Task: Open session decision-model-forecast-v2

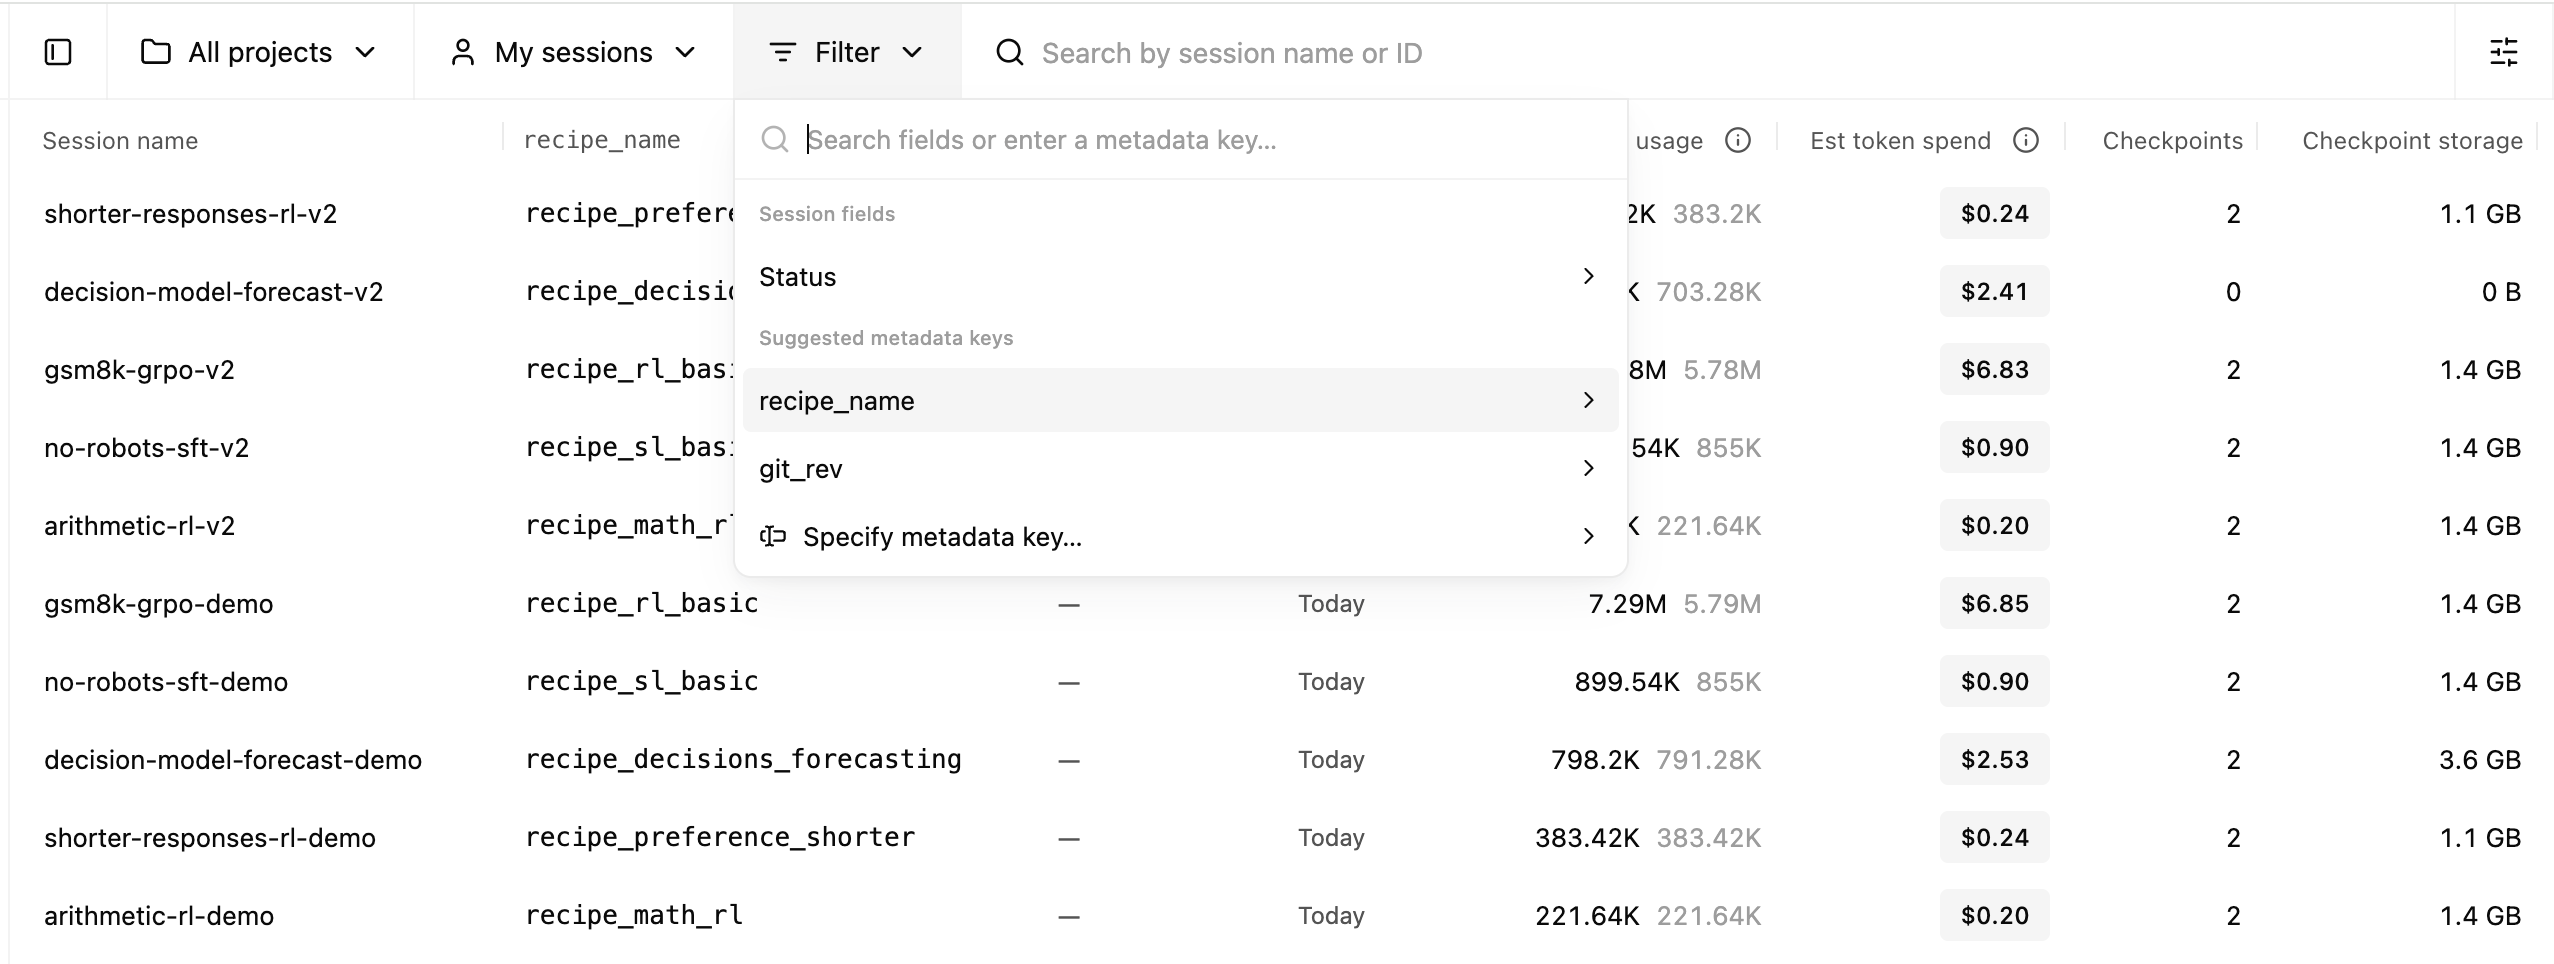Action: (x=214, y=292)
